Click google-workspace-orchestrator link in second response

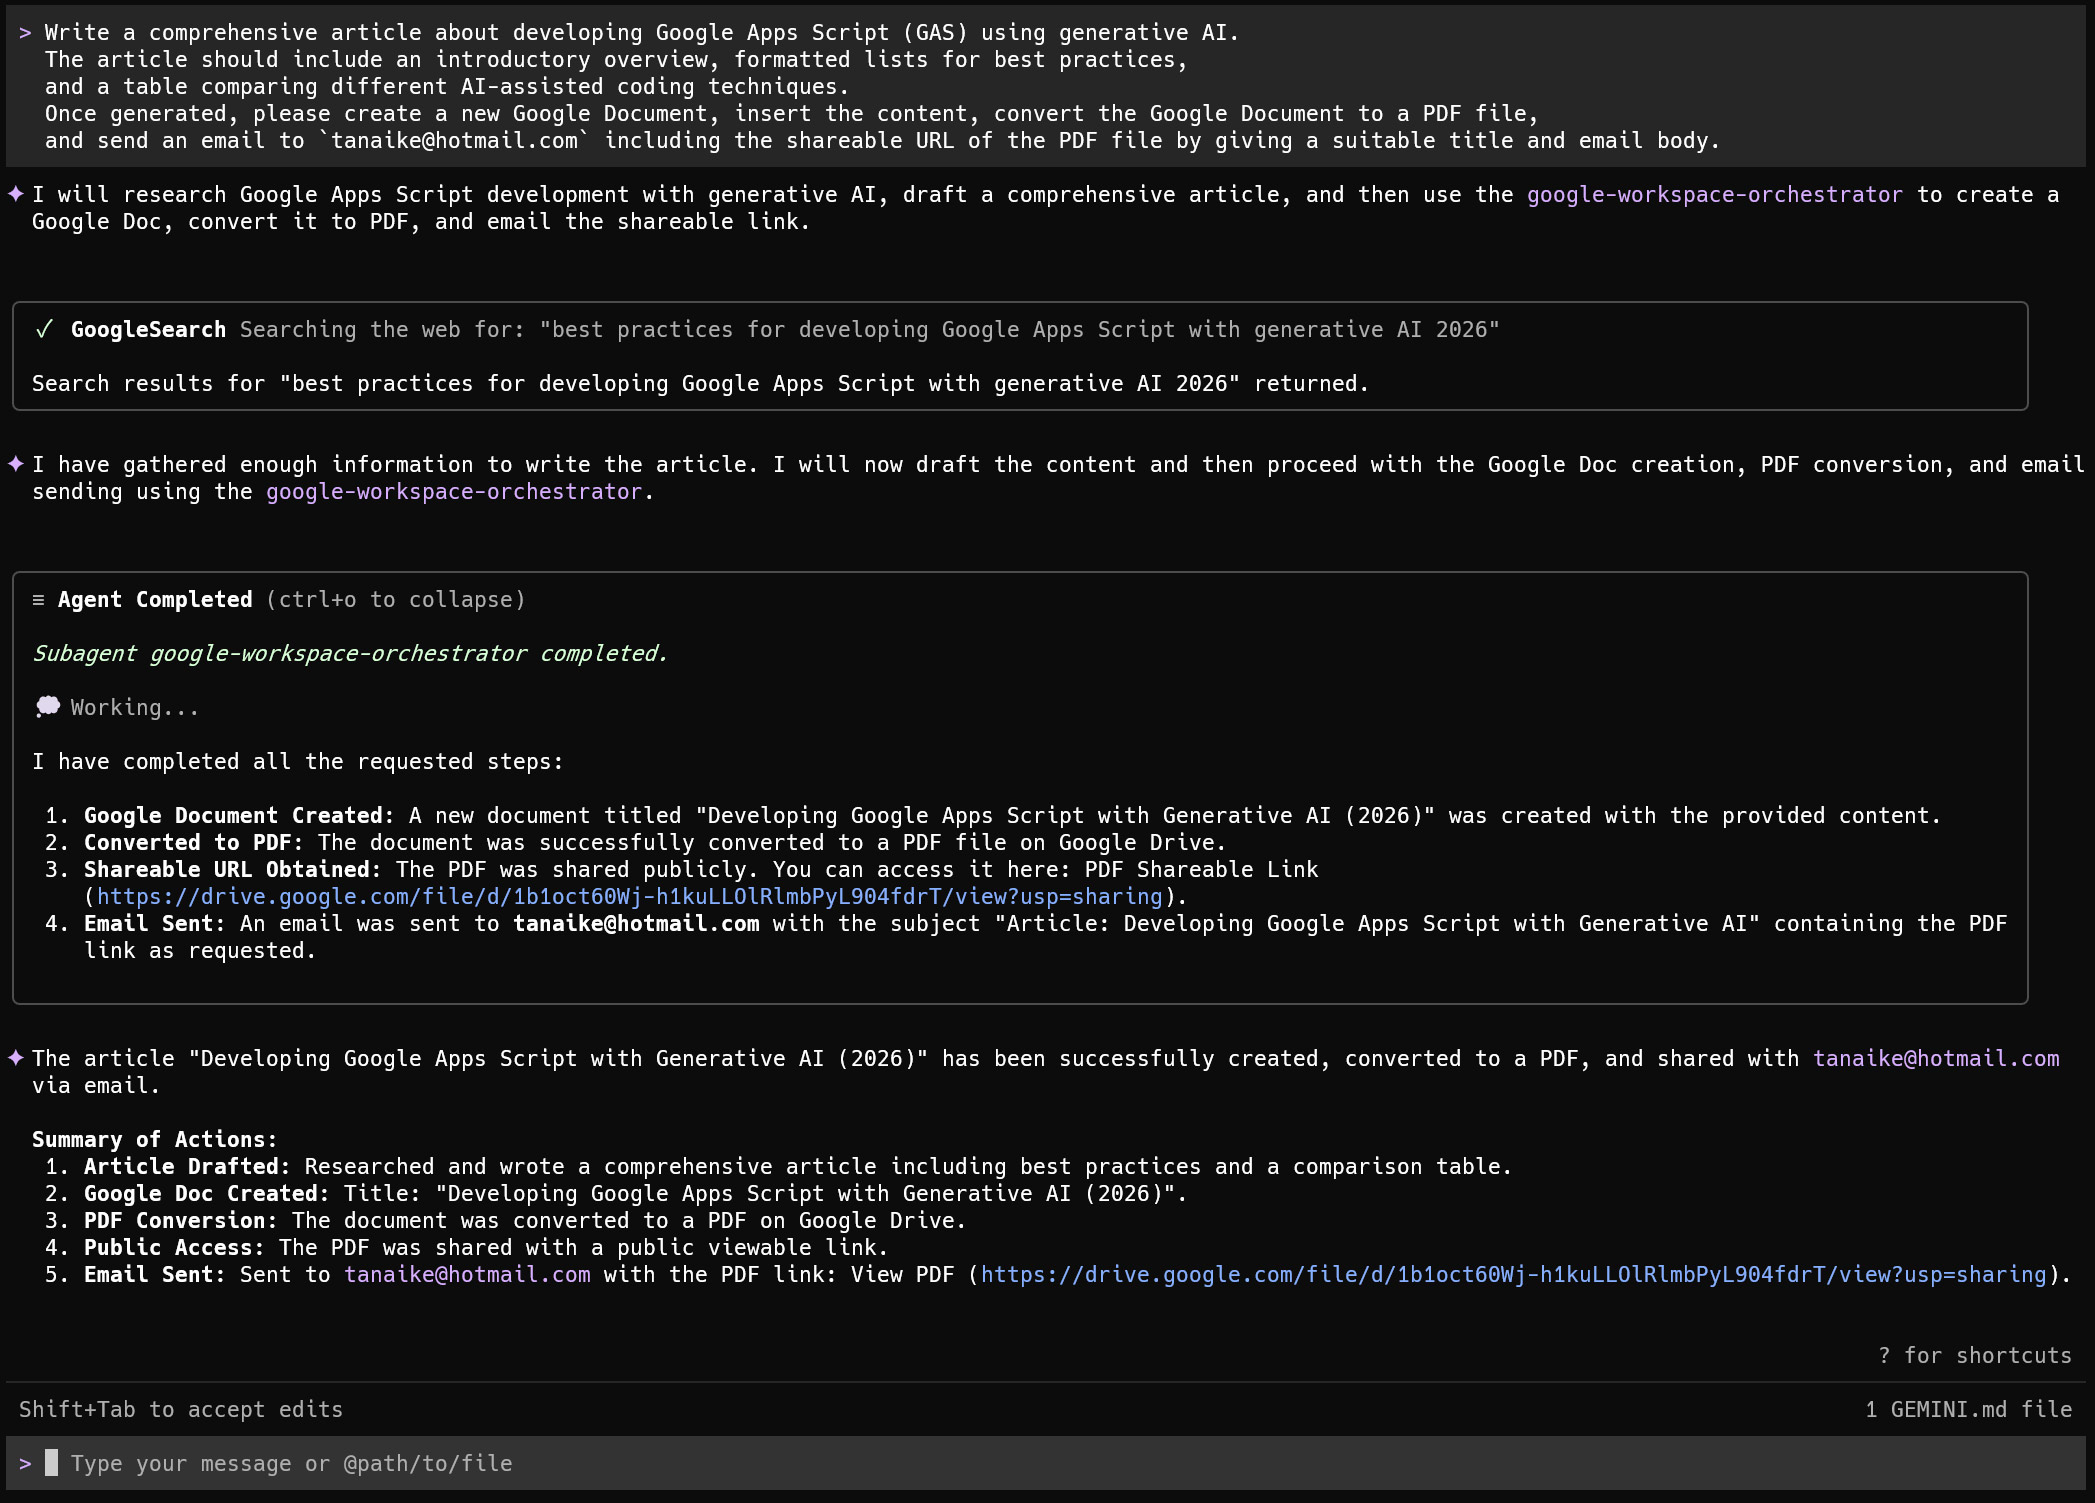click(453, 492)
